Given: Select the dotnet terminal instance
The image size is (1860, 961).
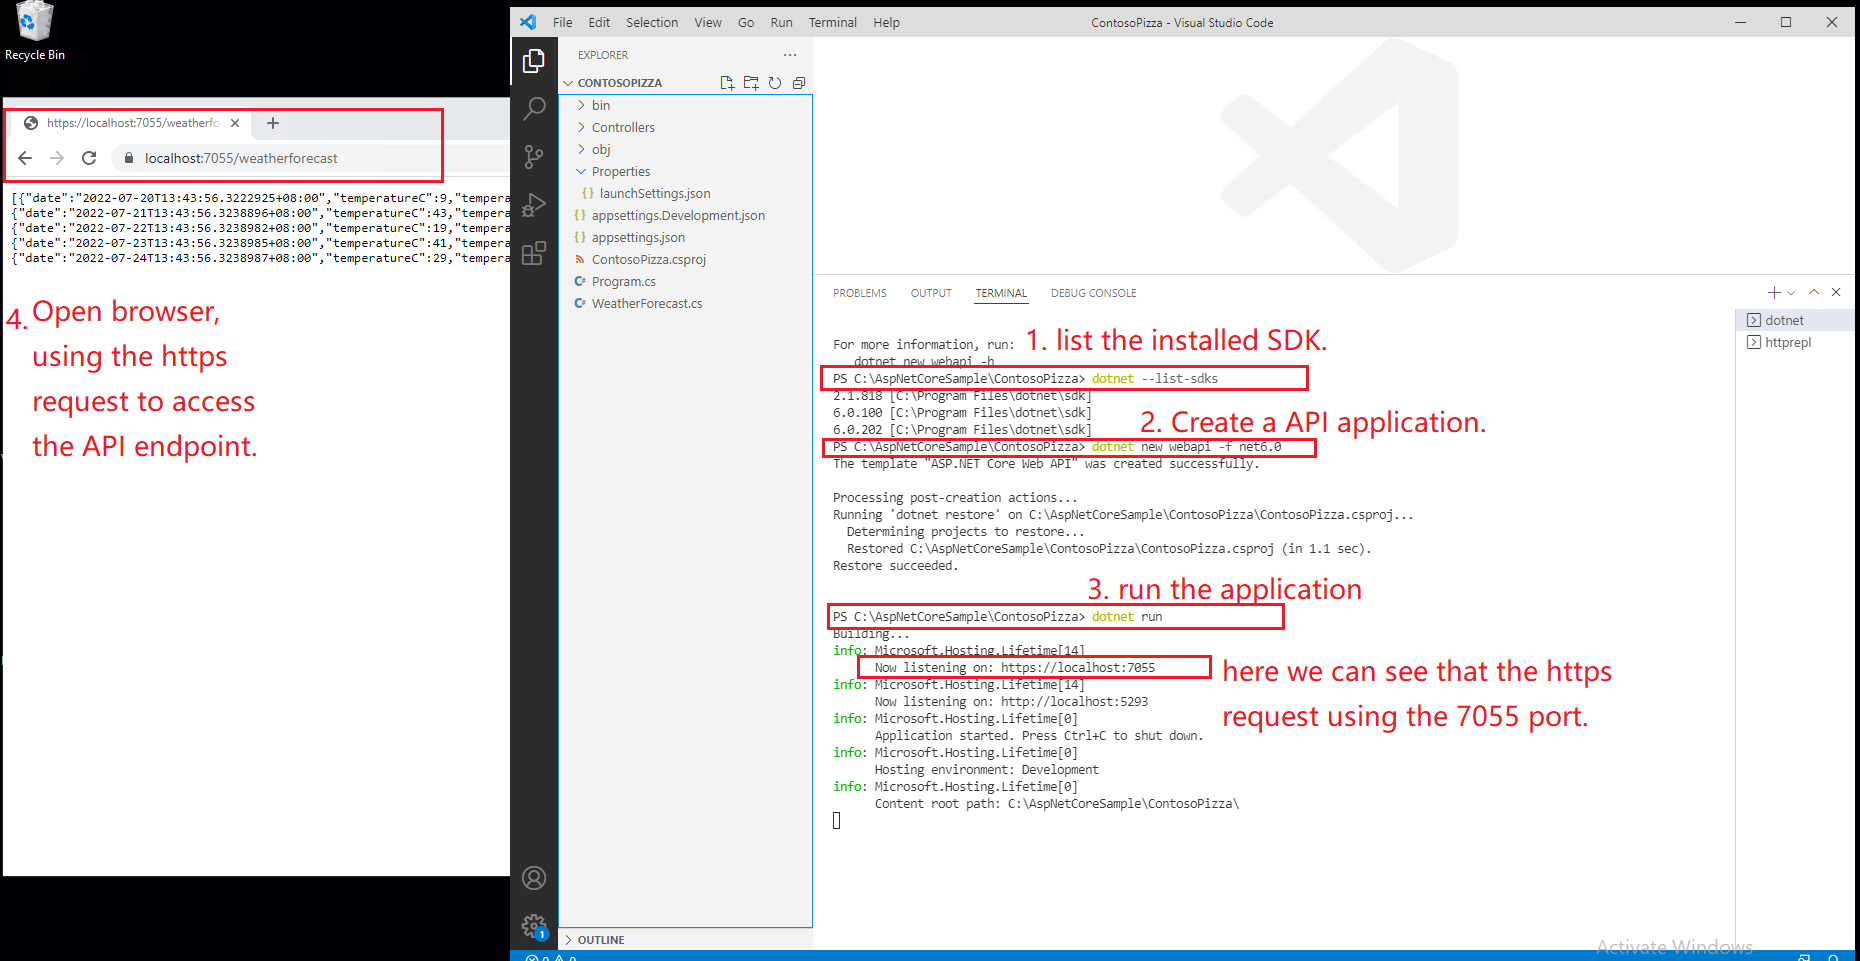Looking at the screenshot, I should (1795, 320).
